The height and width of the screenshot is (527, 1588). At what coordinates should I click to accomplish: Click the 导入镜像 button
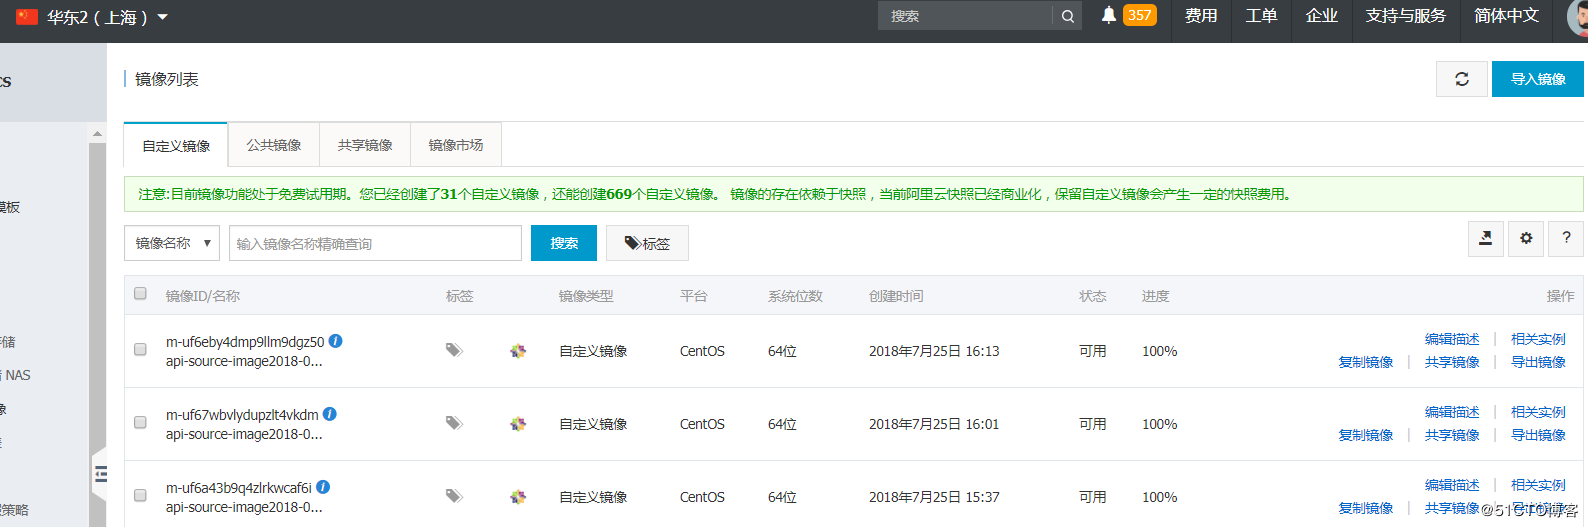coord(1538,79)
